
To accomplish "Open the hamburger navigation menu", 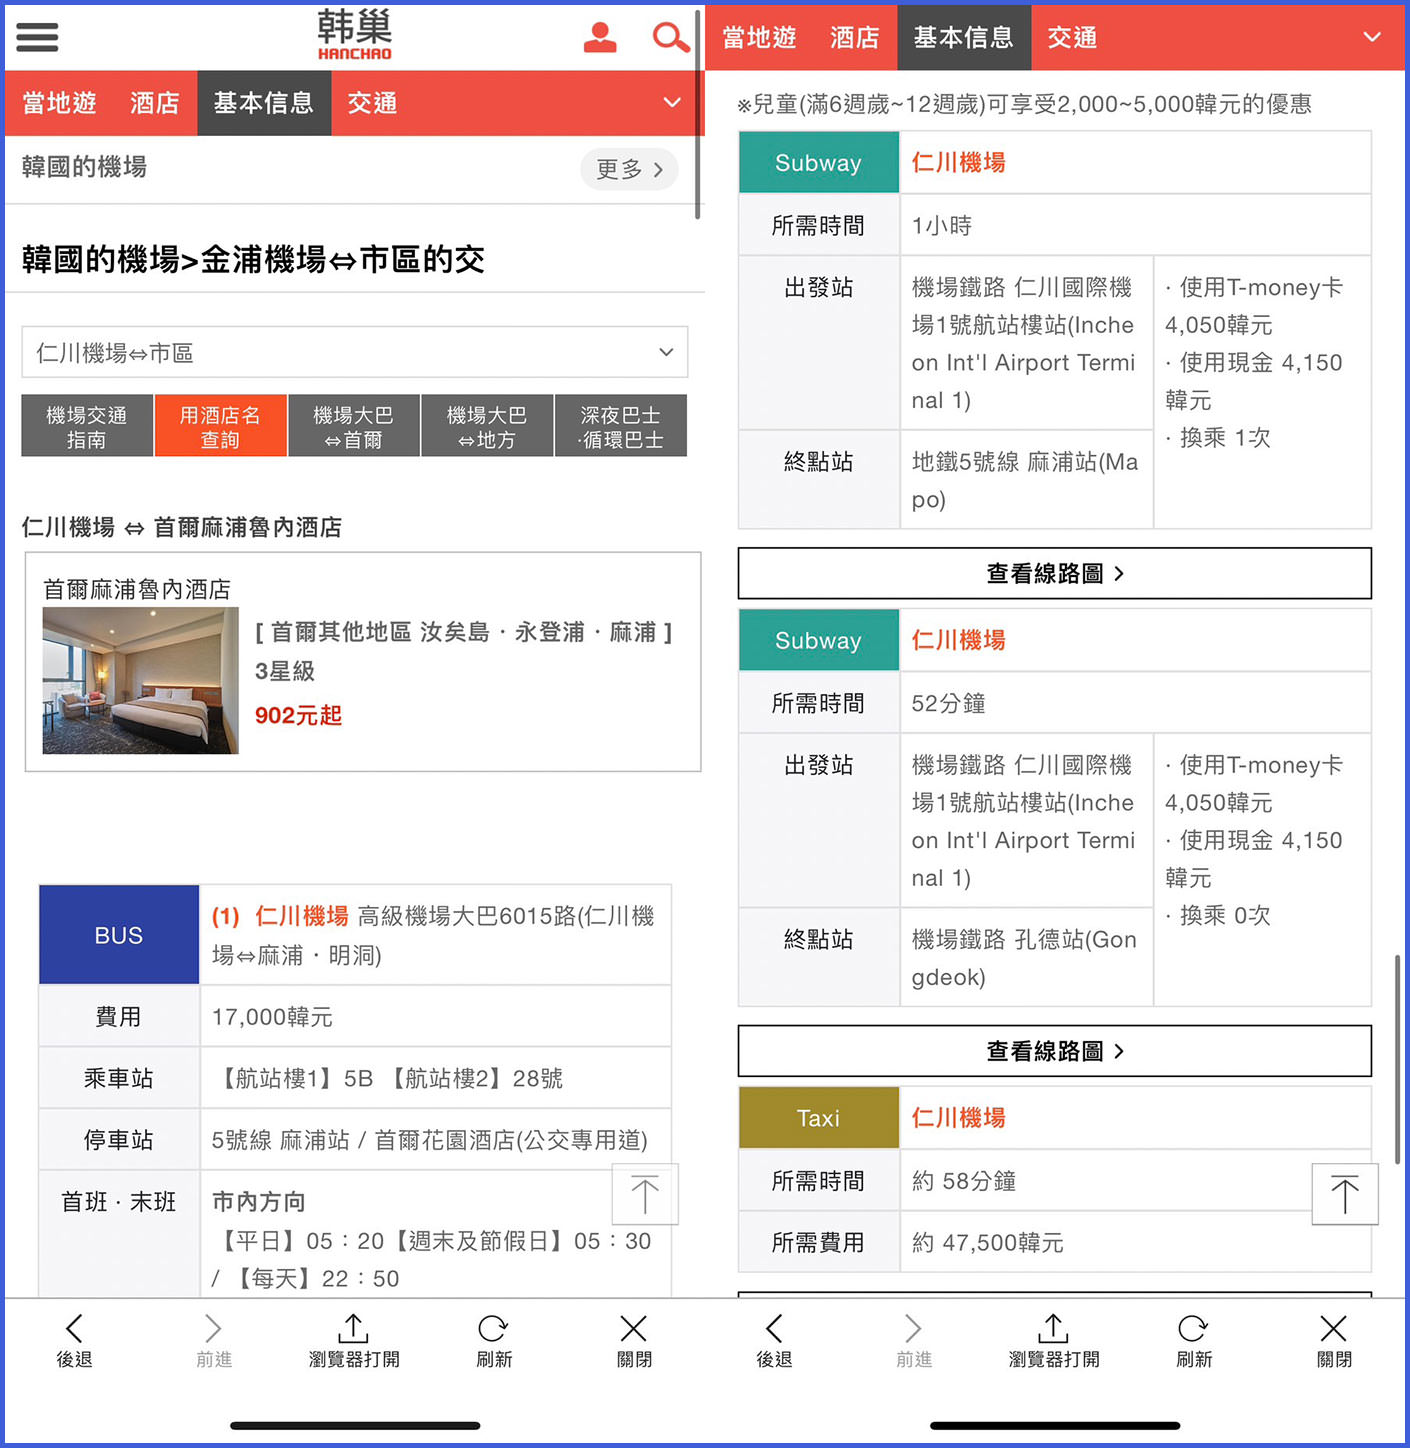I will tap(37, 37).
